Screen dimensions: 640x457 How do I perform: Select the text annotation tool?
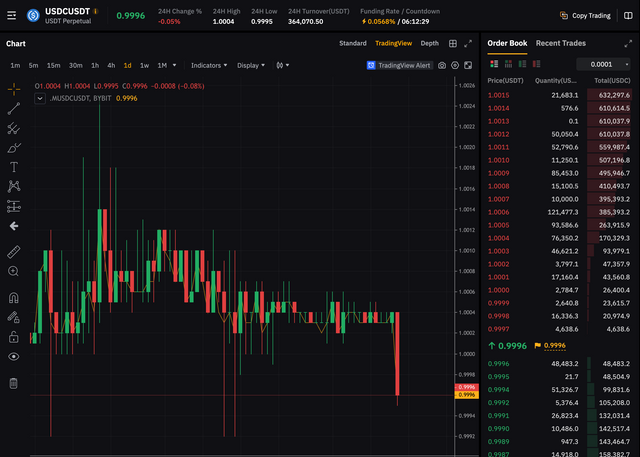click(x=13, y=167)
